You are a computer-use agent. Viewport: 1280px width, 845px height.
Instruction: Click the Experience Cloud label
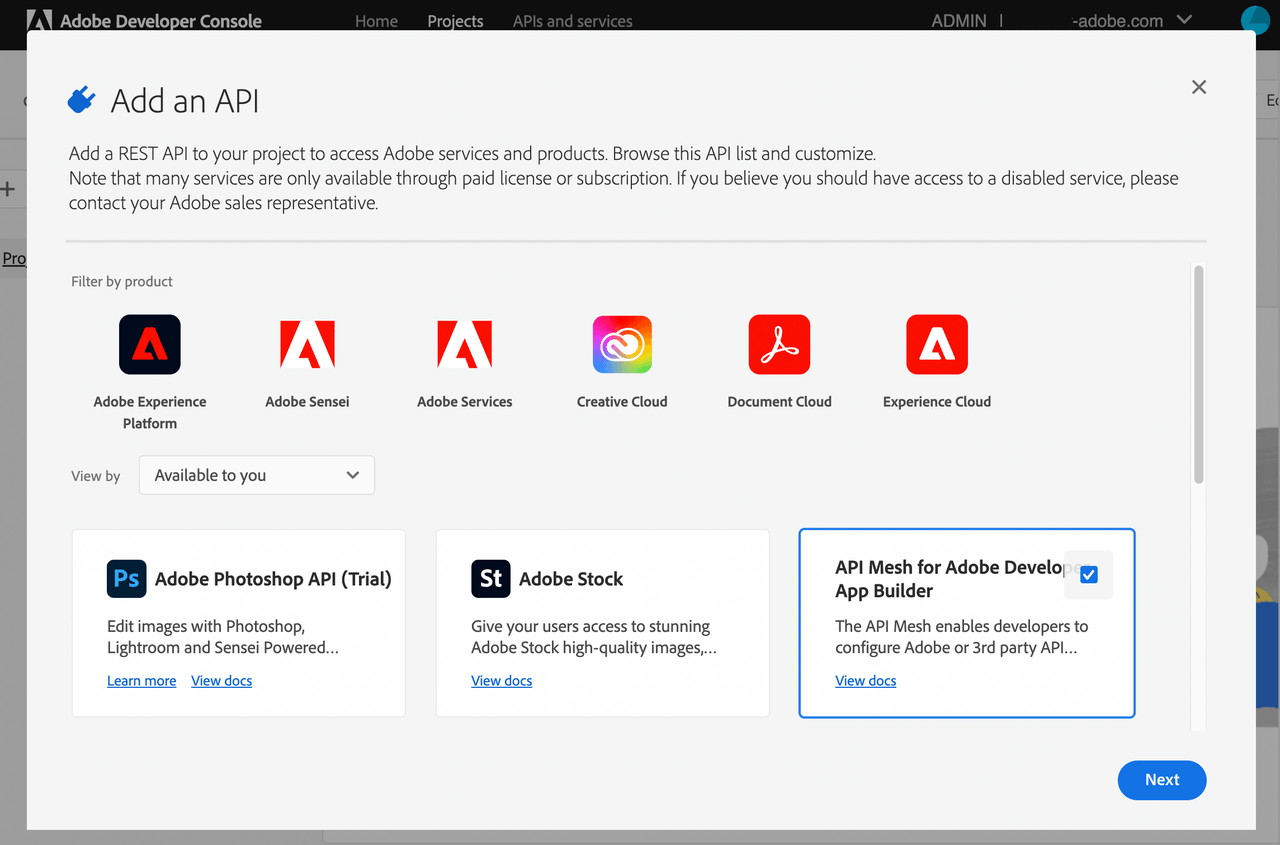937,402
